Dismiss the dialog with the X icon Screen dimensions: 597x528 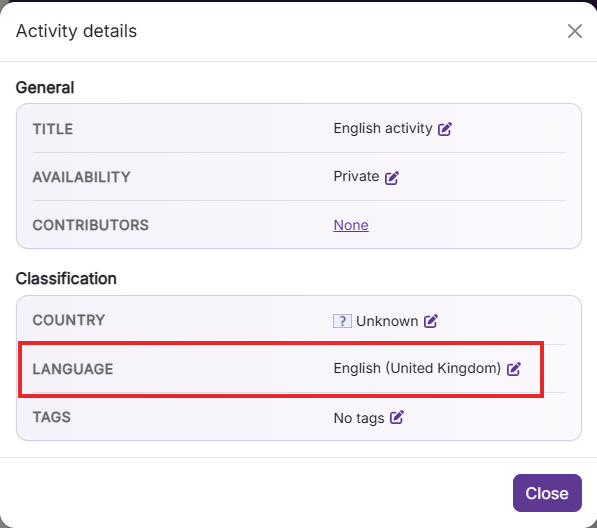[575, 31]
